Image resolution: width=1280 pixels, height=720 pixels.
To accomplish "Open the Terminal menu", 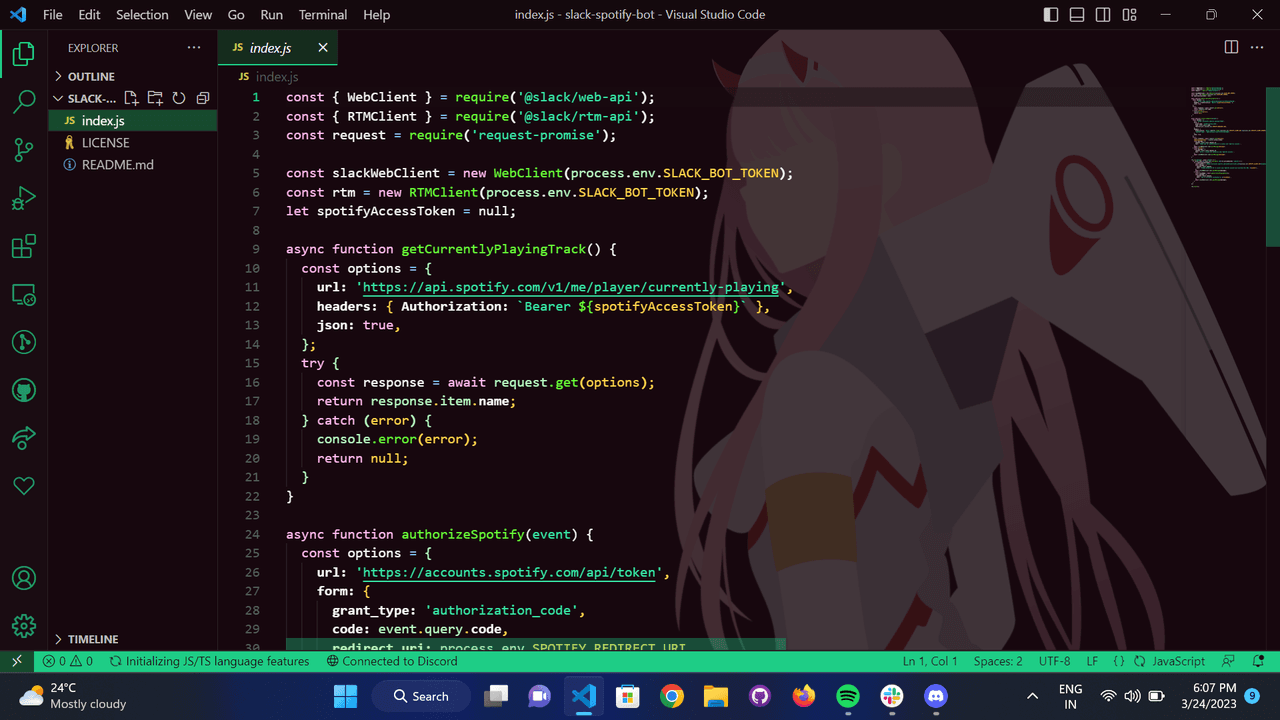I will (x=323, y=15).
